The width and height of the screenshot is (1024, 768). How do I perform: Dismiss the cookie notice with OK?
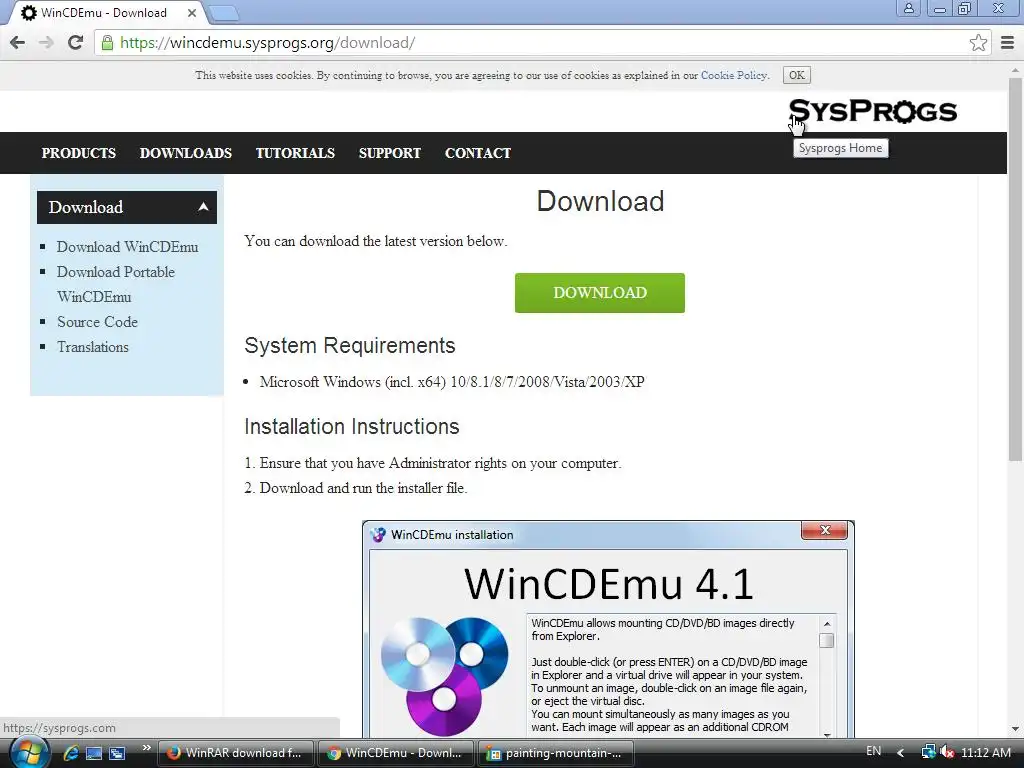coord(797,75)
